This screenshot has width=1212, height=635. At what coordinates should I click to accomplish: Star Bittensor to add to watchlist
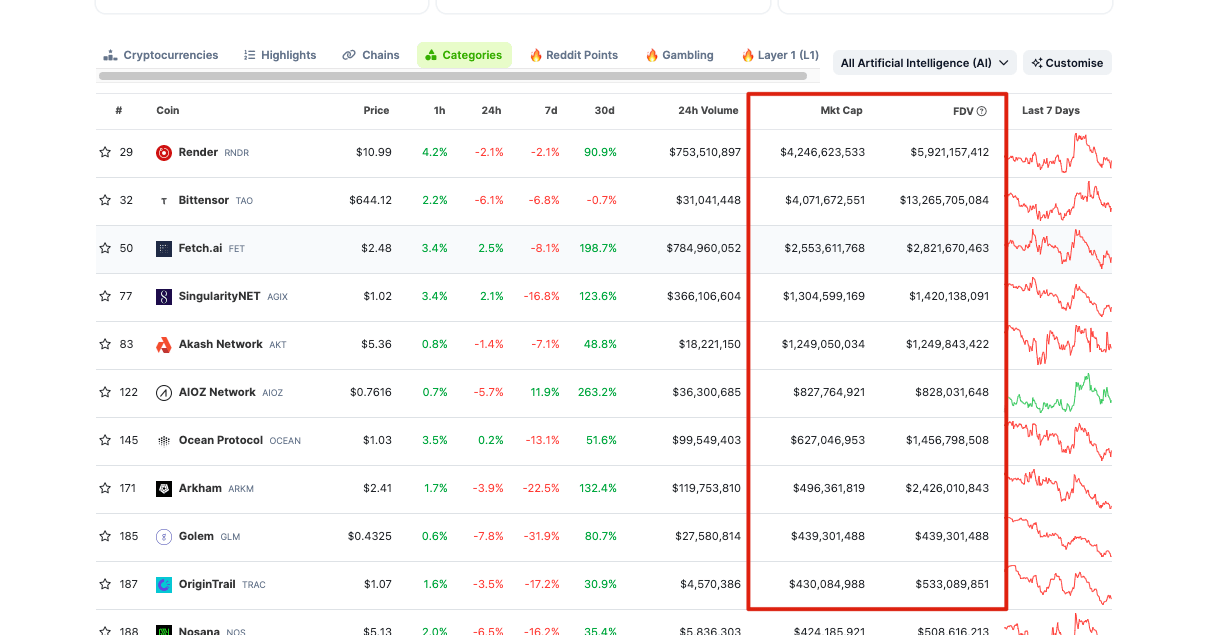point(105,201)
